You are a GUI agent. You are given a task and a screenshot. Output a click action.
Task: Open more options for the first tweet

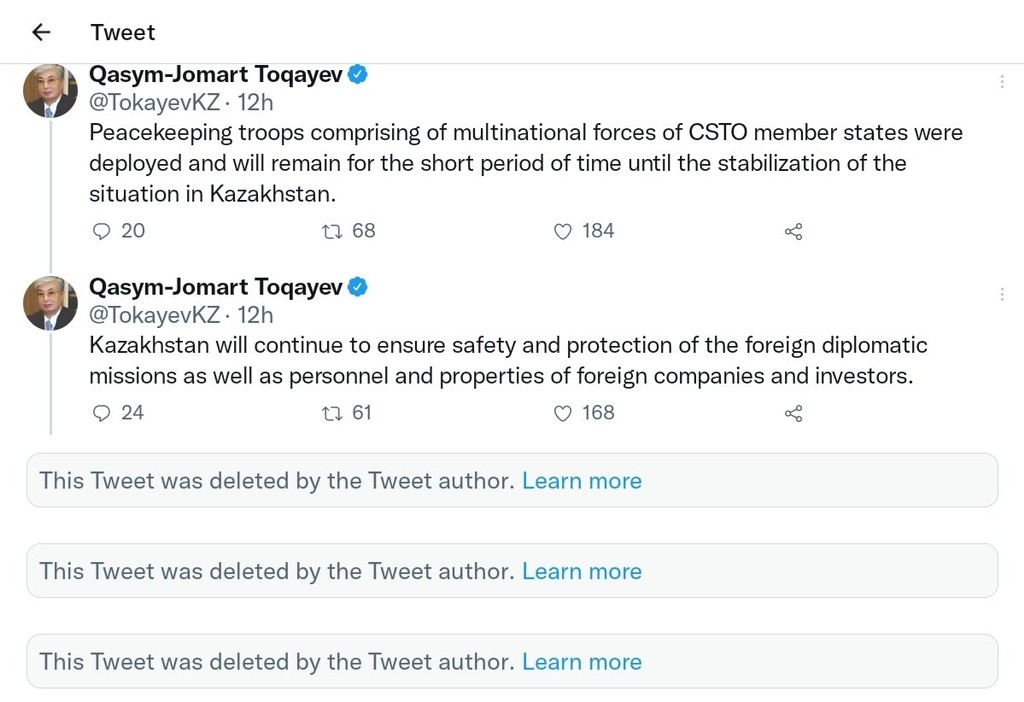[1001, 82]
